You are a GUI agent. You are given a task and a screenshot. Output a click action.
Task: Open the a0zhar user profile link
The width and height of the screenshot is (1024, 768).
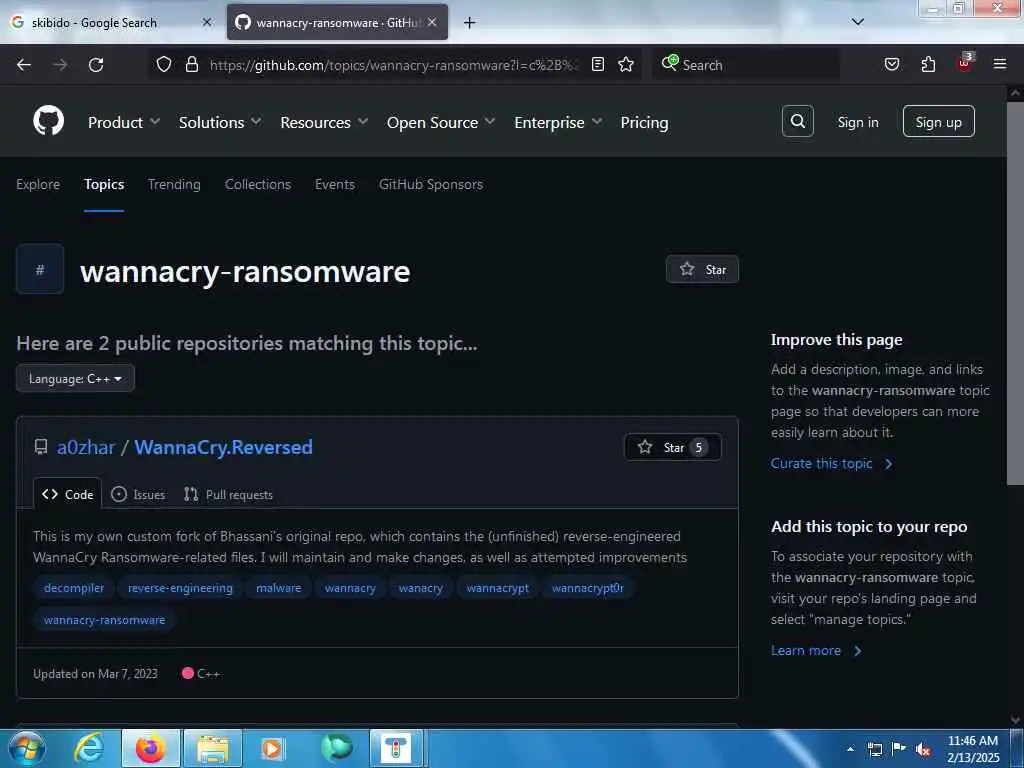point(86,447)
